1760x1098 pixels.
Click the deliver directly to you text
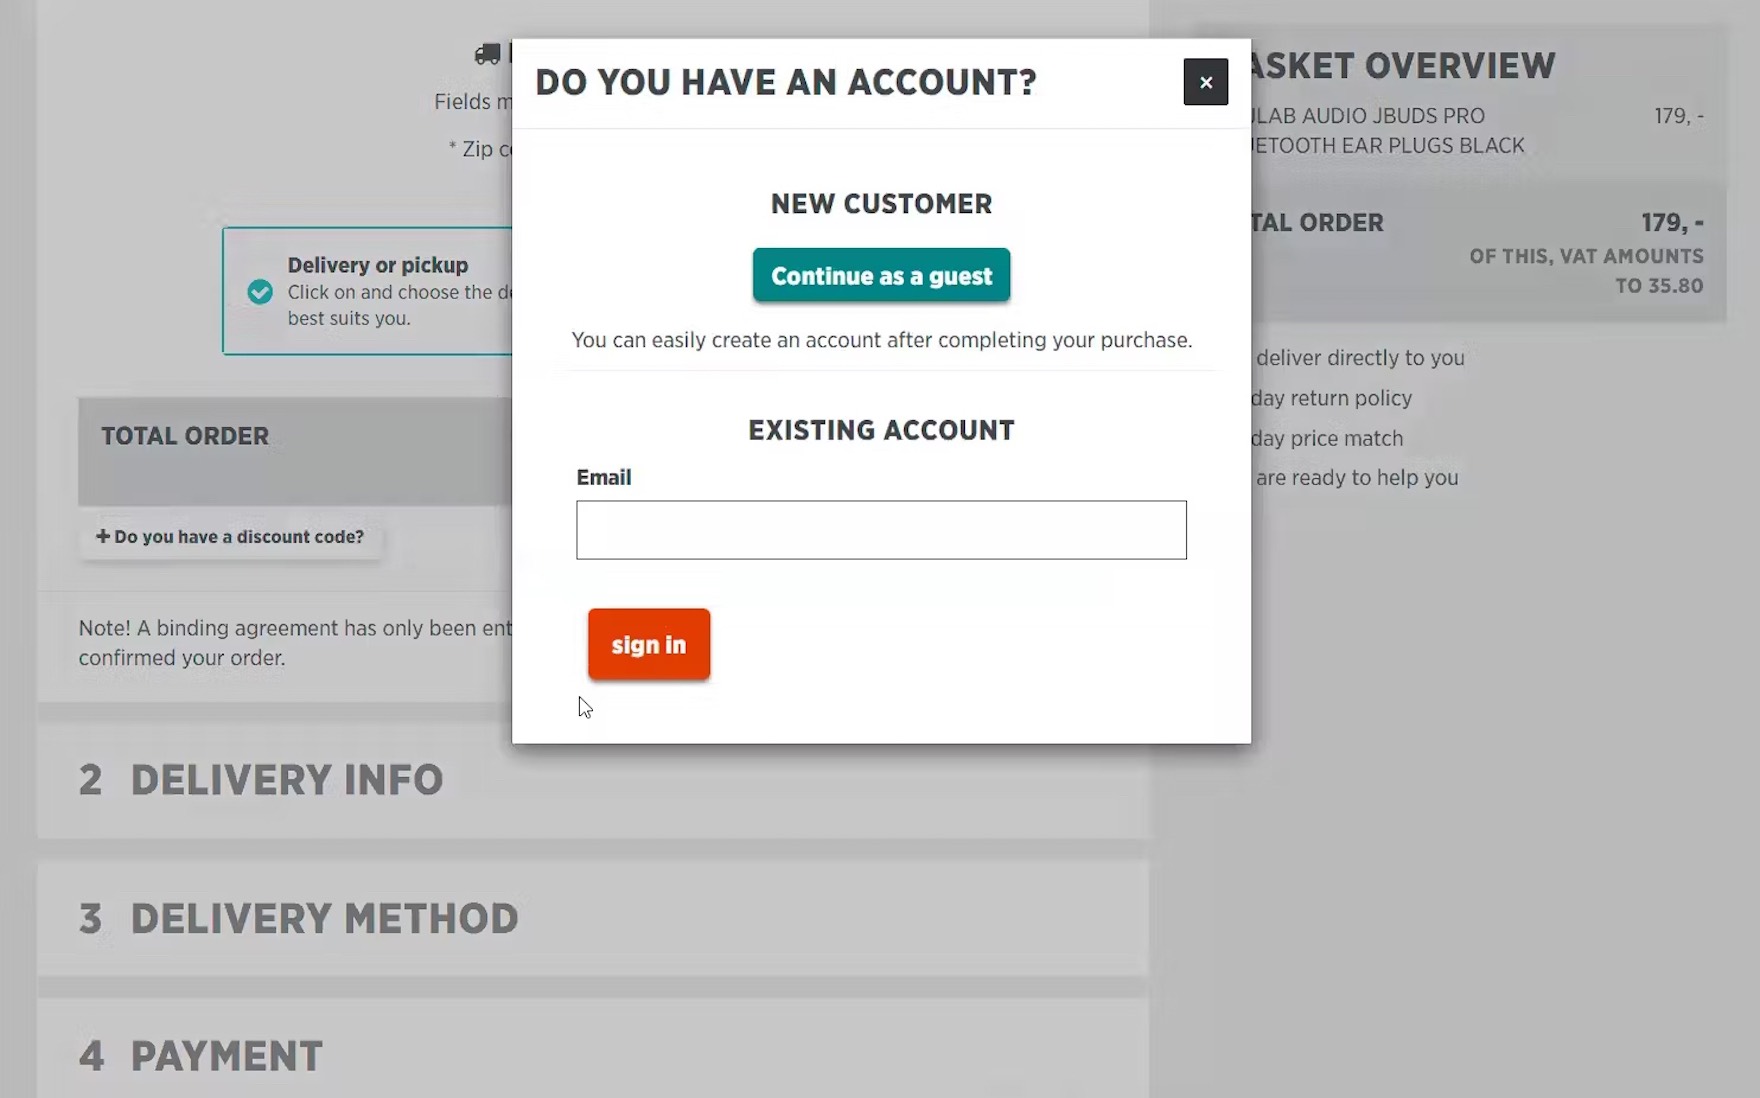click(x=1360, y=358)
